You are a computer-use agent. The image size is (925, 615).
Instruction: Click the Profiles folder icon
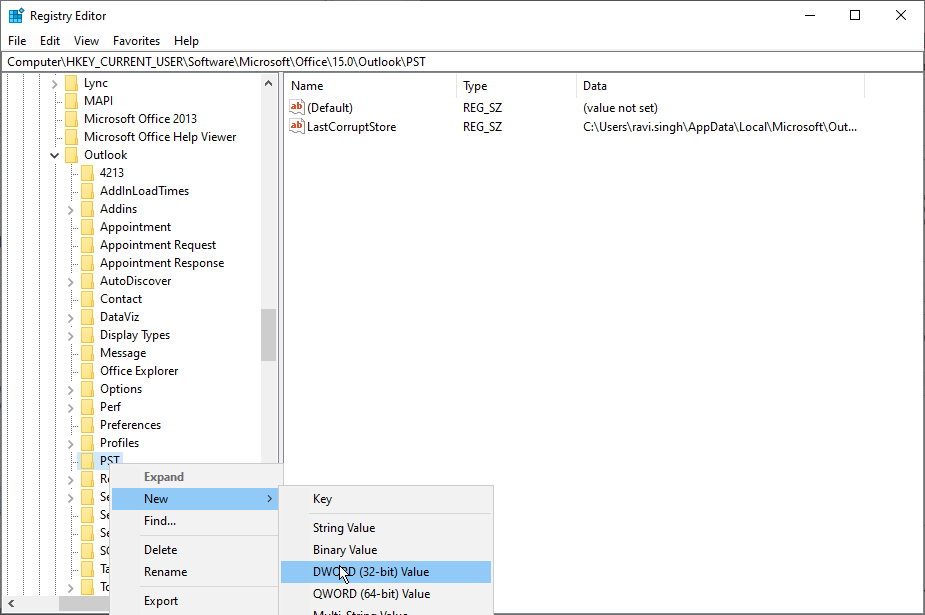[x=87, y=443]
